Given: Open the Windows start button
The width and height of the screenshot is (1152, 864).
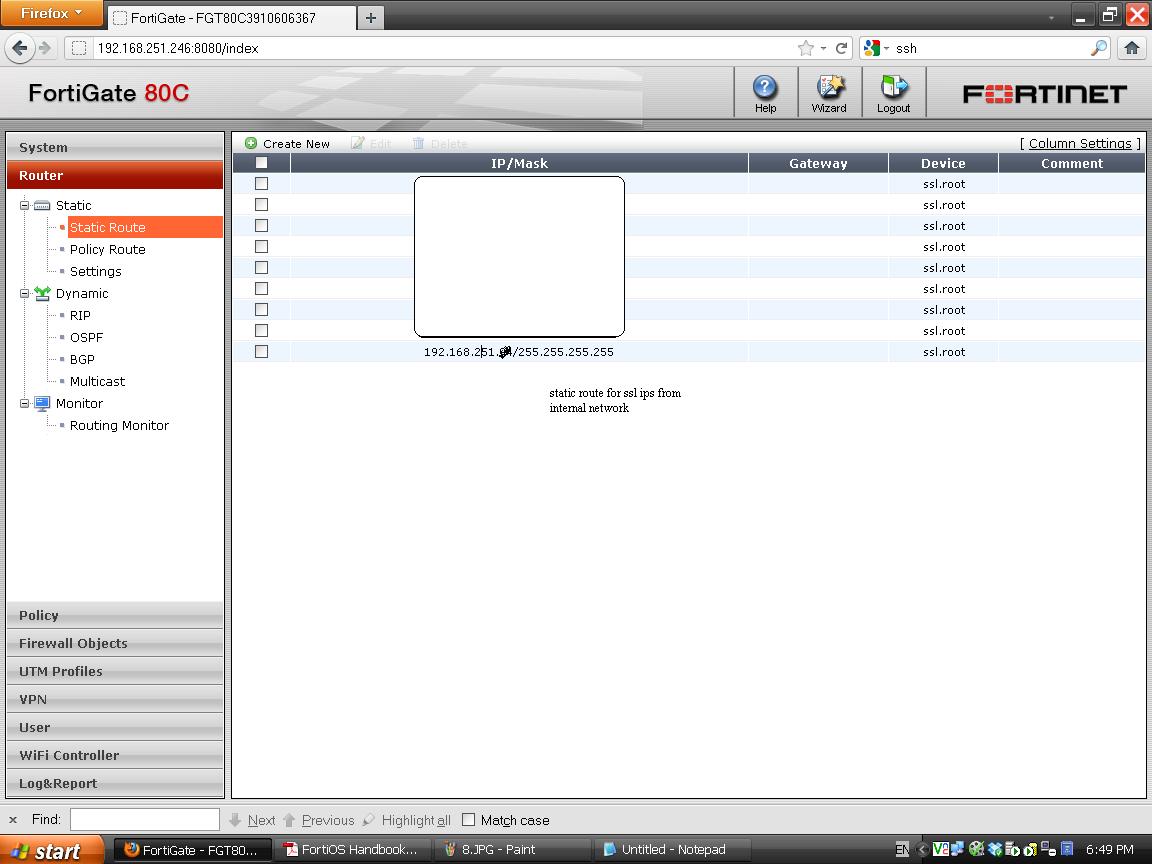Looking at the screenshot, I should coord(51,850).
